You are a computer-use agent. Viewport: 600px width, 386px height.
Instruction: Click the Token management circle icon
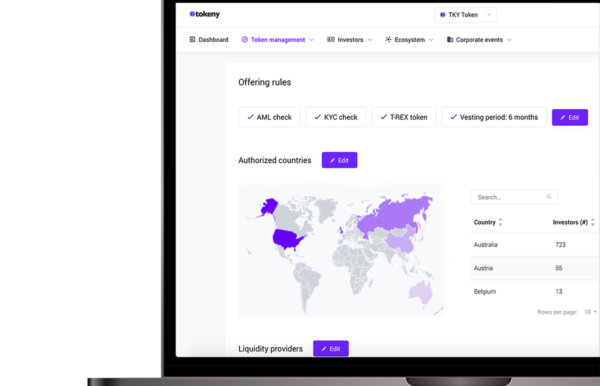point(245,39)
